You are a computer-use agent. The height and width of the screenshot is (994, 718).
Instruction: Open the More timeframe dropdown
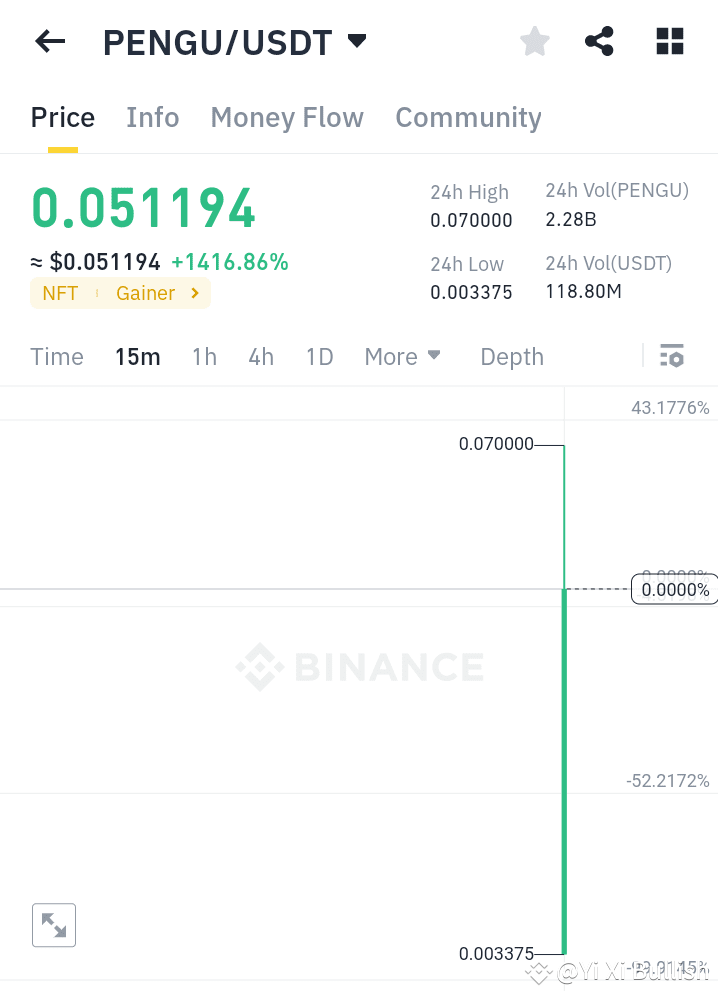click(x=403, y=356)
